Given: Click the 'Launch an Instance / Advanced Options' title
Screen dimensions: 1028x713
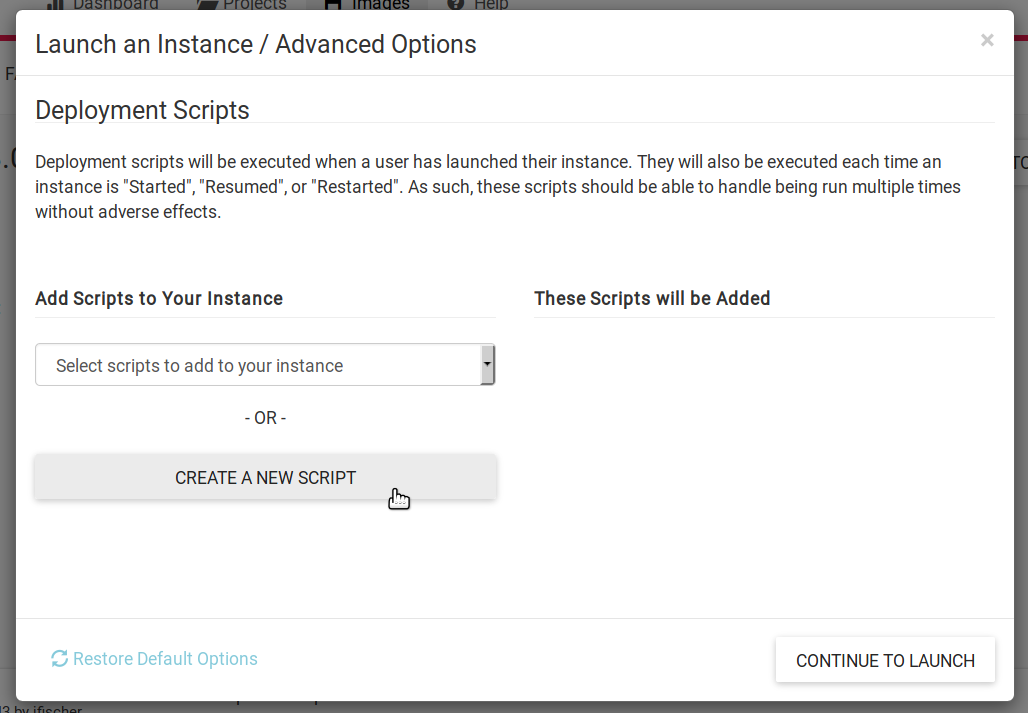Looking at the screenshot, I should [255, 45].
